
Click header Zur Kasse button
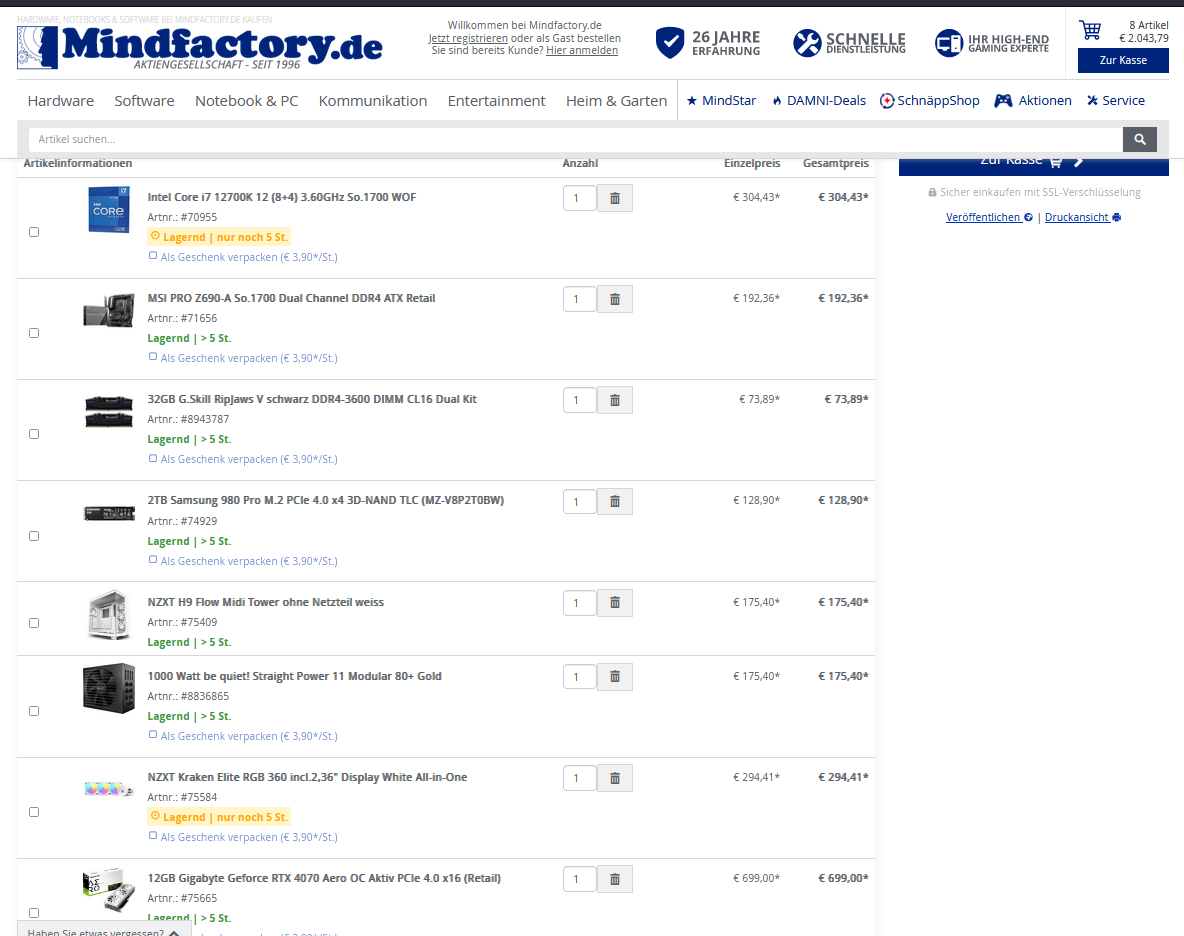coord(1123,60)
